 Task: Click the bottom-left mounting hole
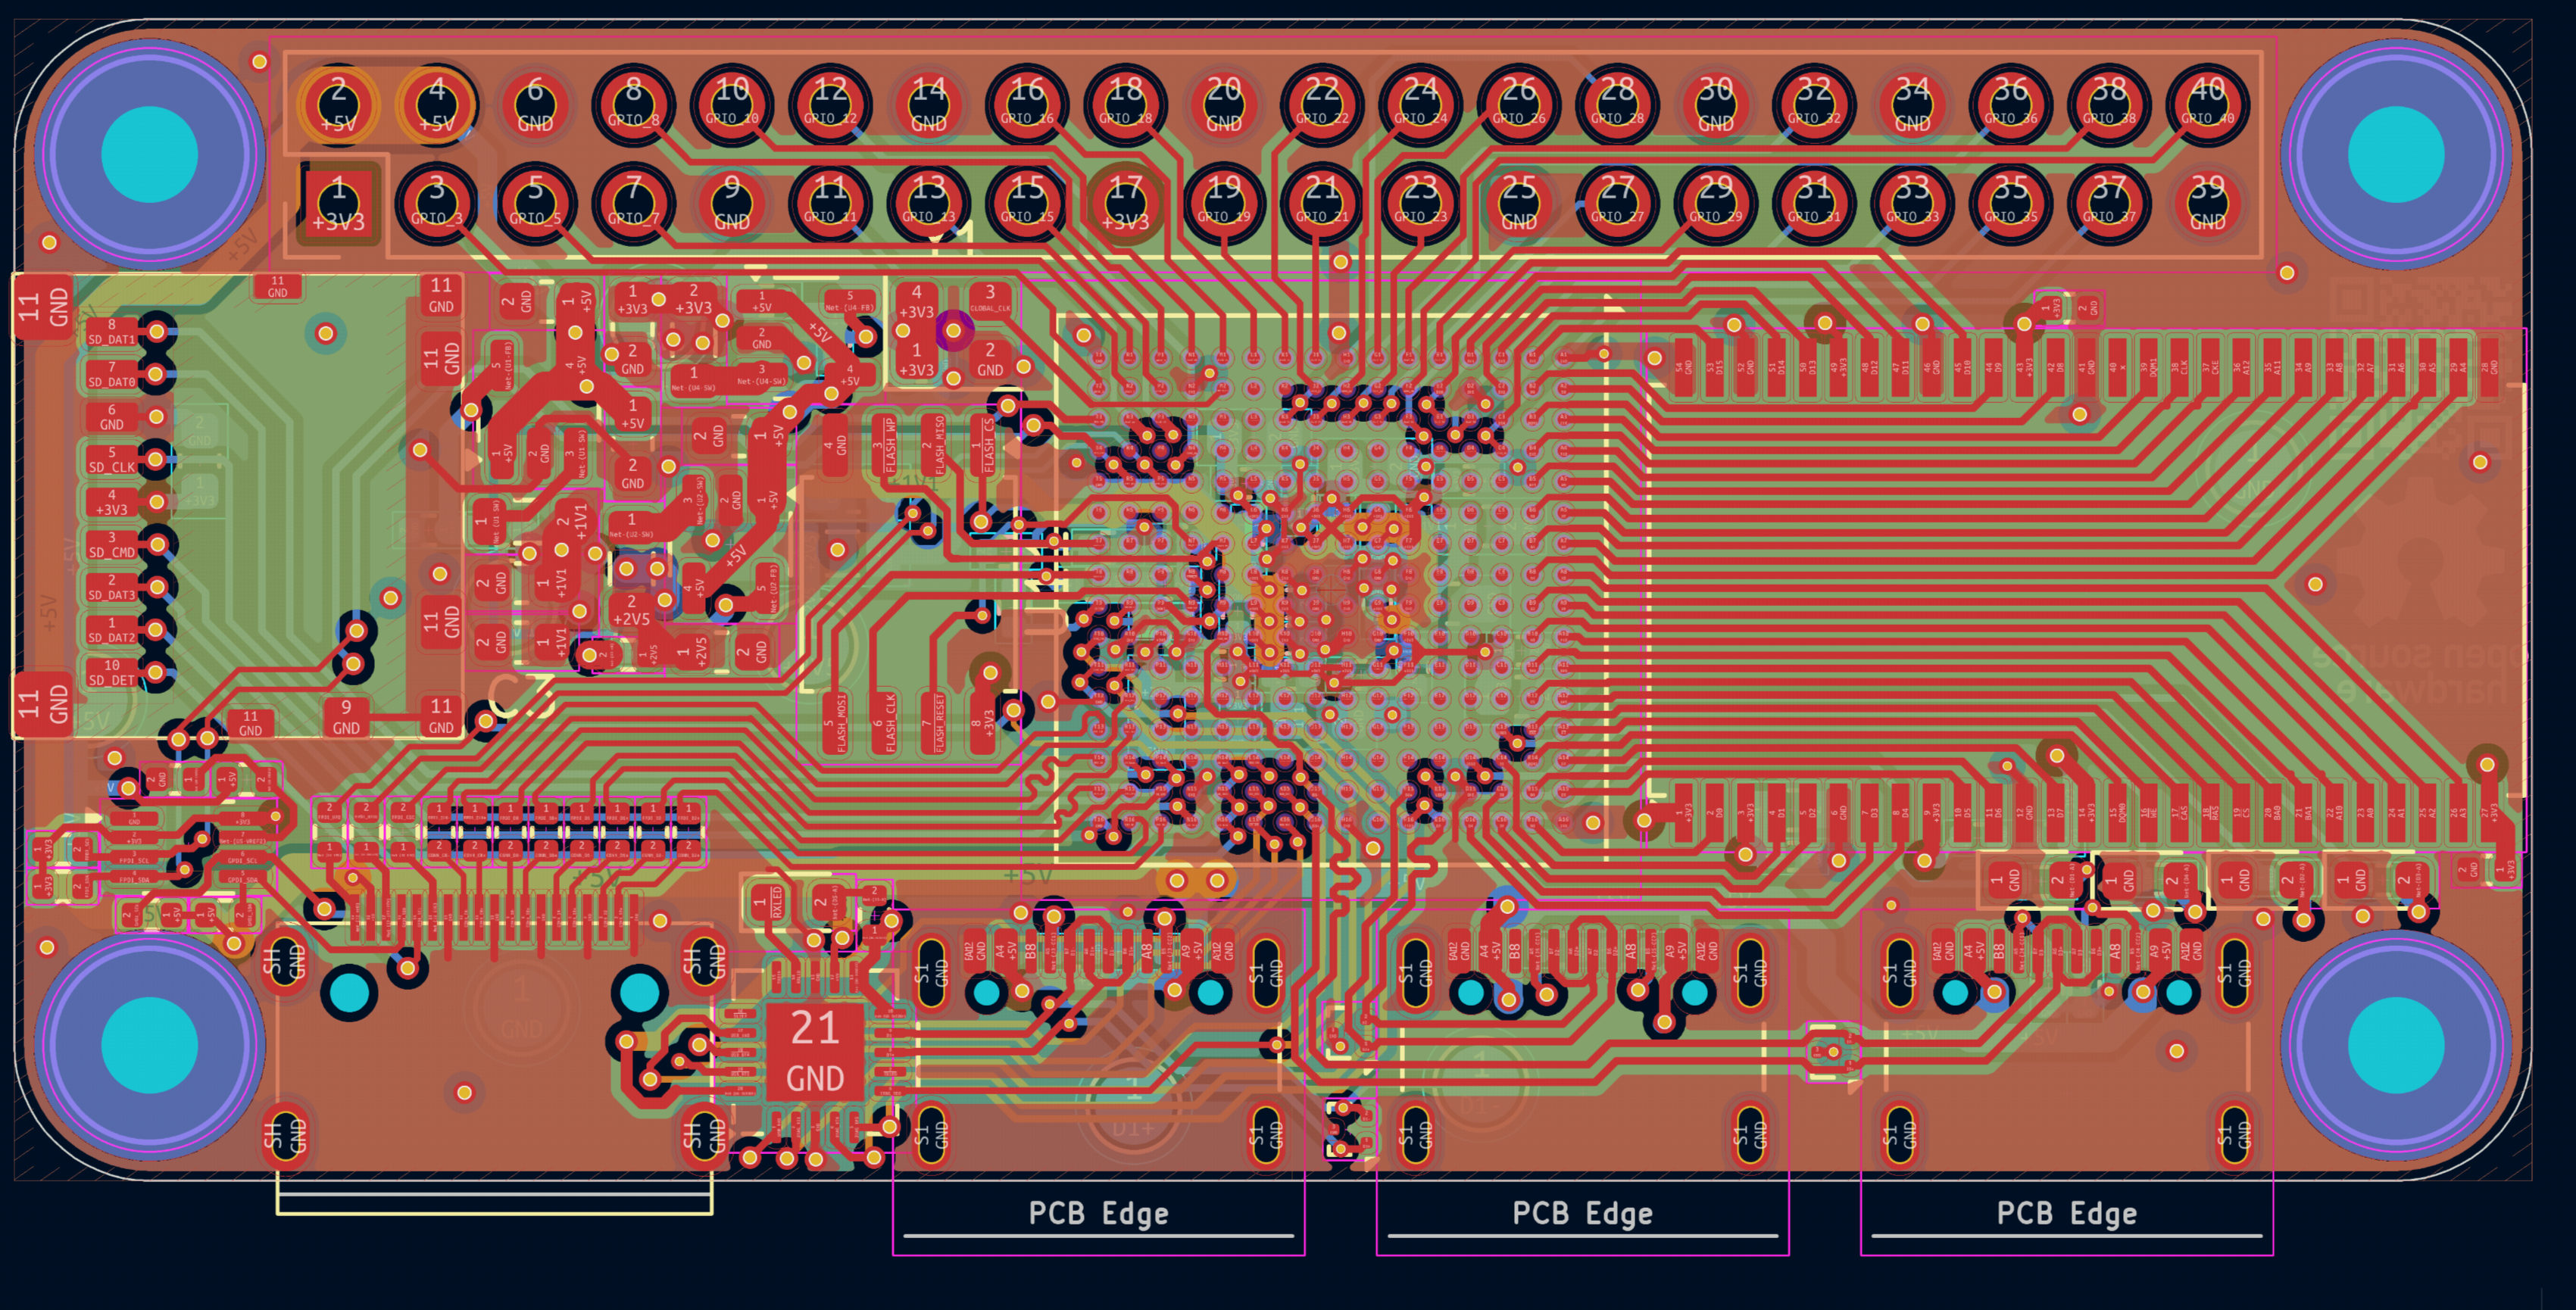(x=150, y=1044)
